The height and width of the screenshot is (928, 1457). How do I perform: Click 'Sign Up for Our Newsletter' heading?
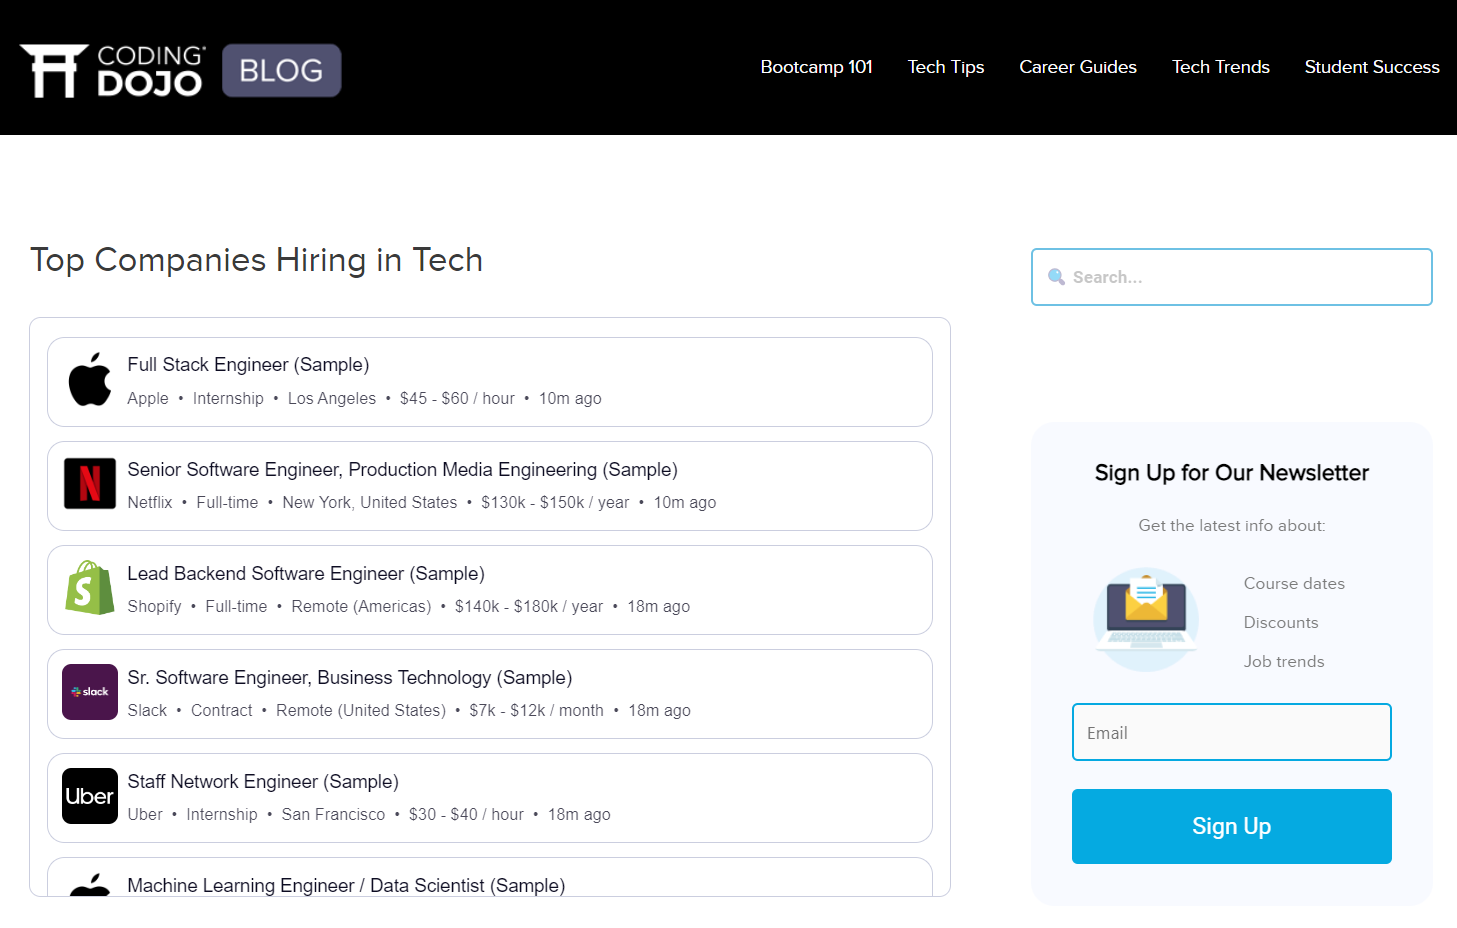[1232, 472]
